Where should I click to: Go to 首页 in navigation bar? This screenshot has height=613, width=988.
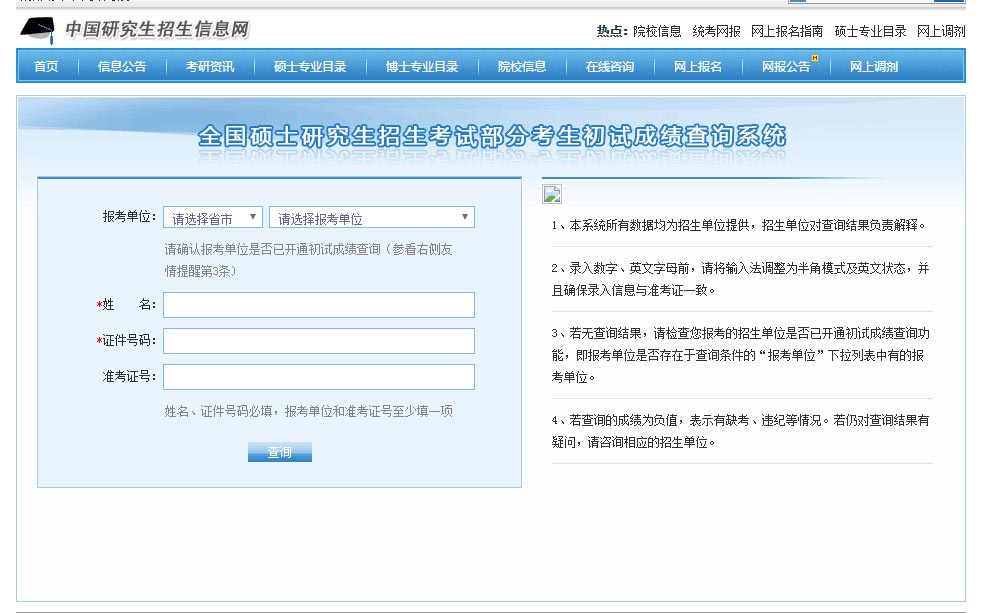click(x=46, y=67)
